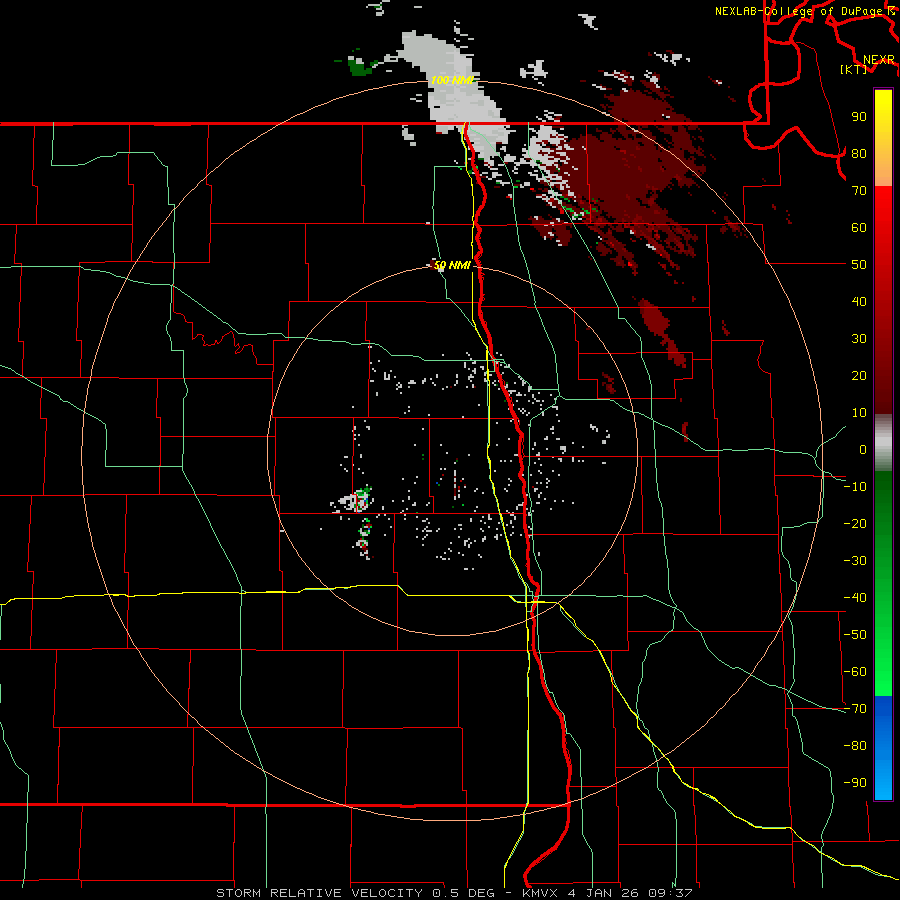
Task: Click the positive 60 value on velocity scale
Action: click(x=859, y=228)
